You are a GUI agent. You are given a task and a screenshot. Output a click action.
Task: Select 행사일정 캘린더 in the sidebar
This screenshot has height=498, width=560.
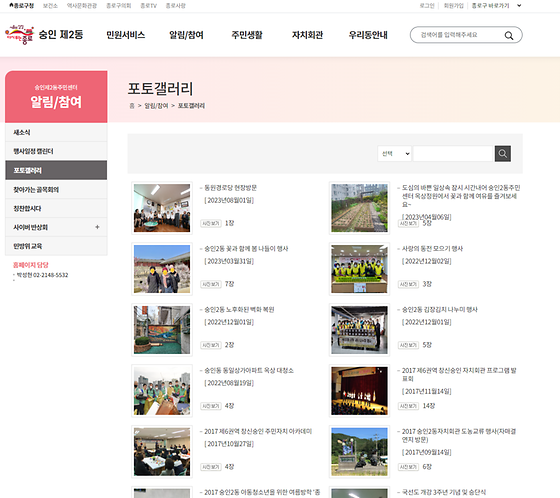pyautogui.click(x=56, y=151)
